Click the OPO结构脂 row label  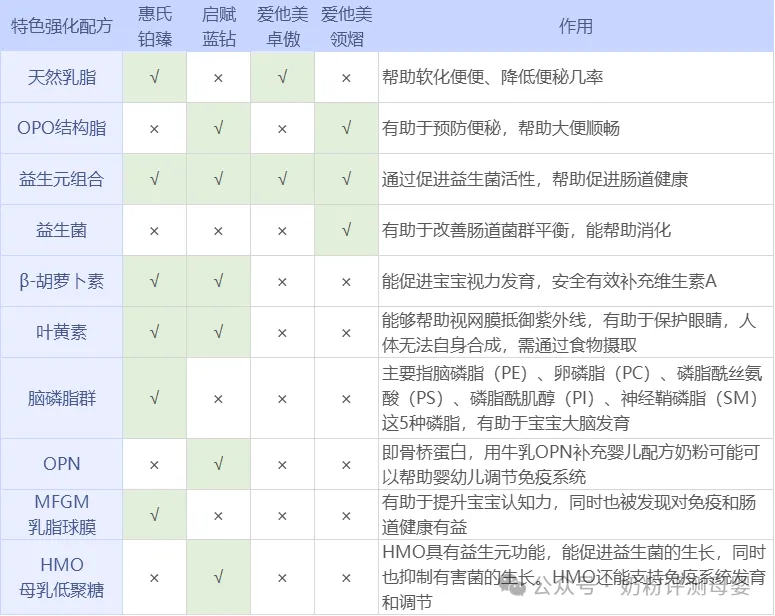[x=61, y=128]
